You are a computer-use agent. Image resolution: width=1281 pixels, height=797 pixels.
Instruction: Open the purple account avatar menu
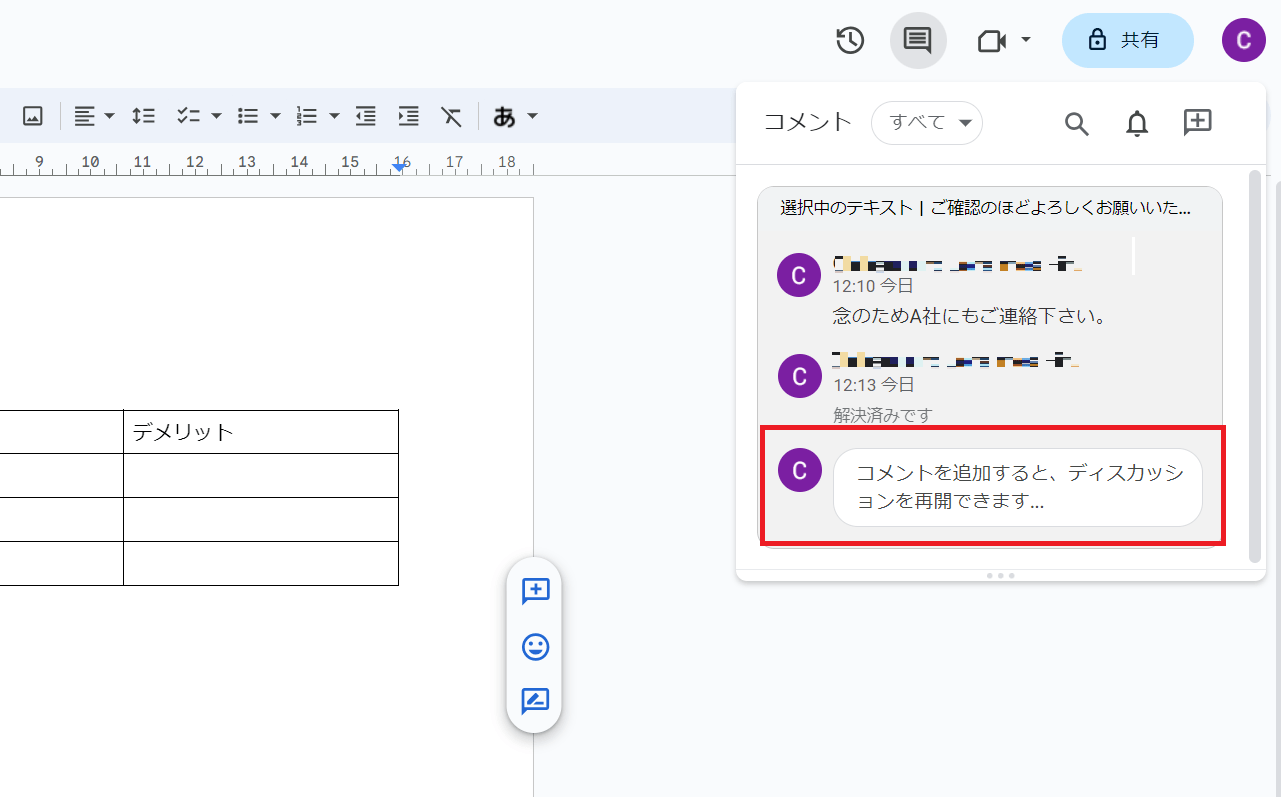coord(1243,41)
